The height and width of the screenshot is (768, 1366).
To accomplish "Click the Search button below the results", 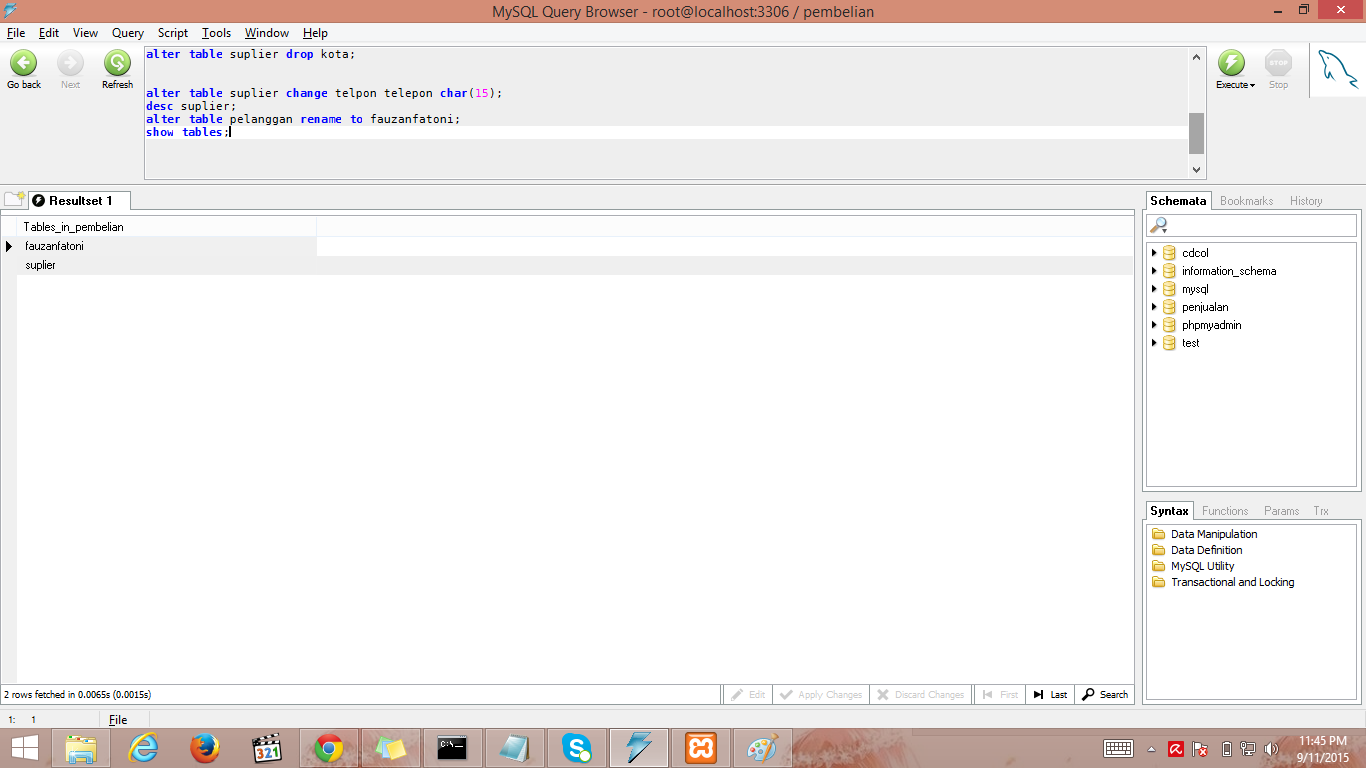I will (1104, 694).
